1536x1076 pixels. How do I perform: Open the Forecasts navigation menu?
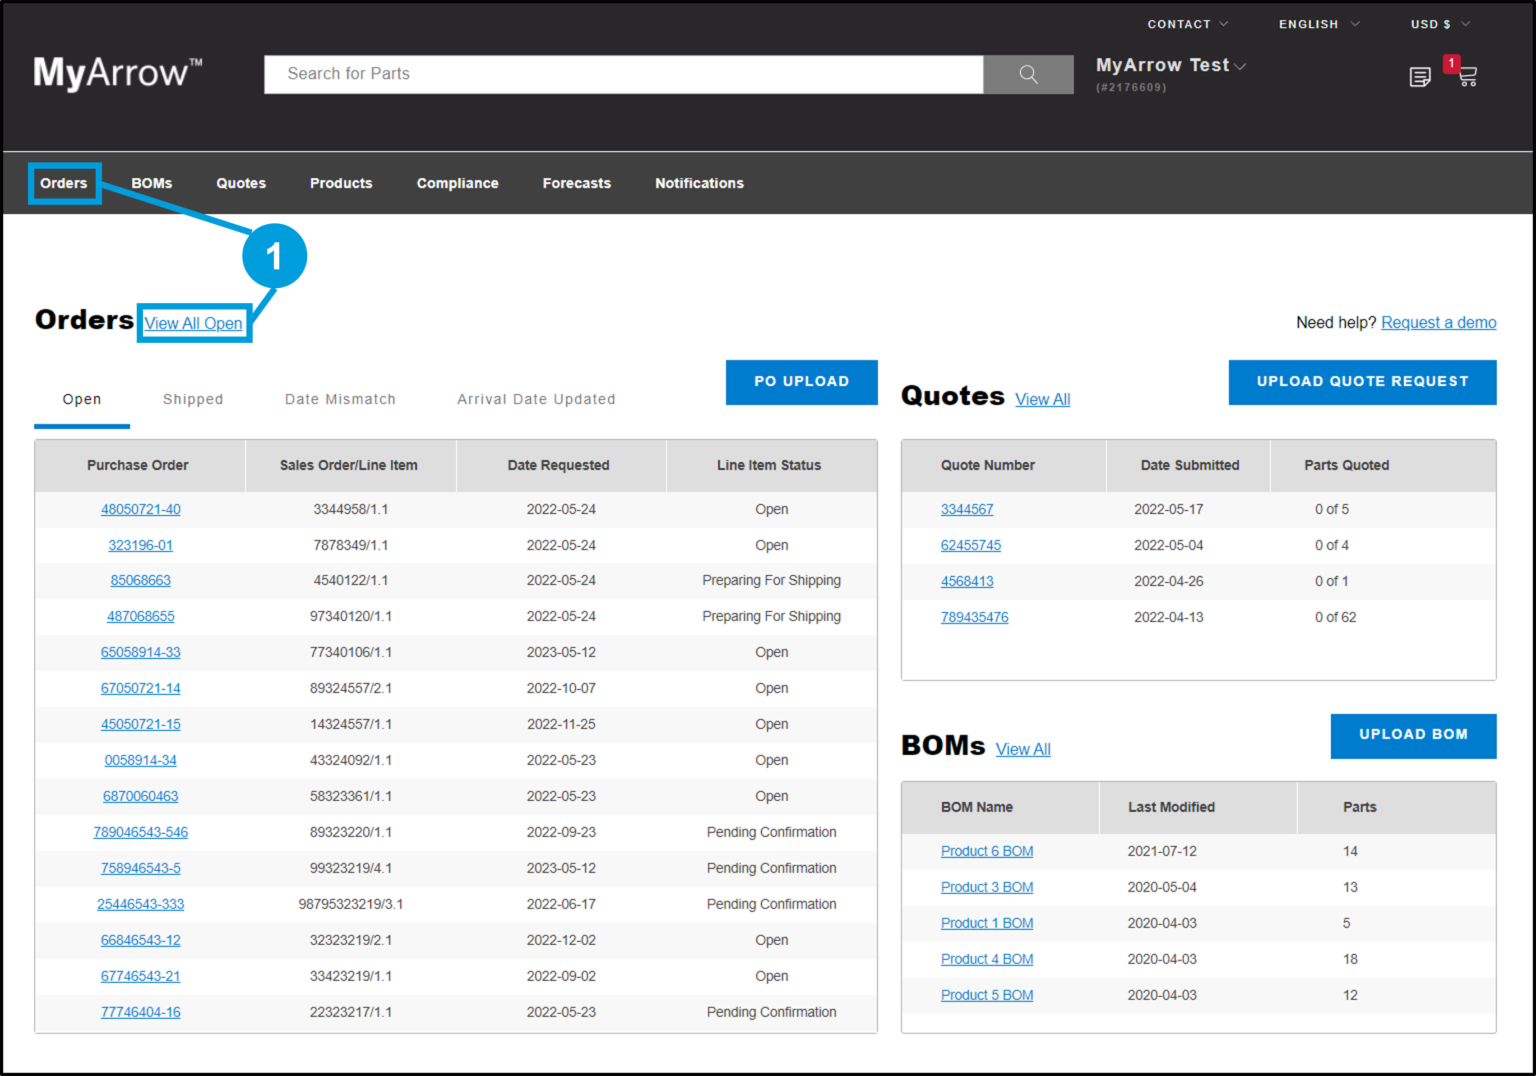click(577, 183)
